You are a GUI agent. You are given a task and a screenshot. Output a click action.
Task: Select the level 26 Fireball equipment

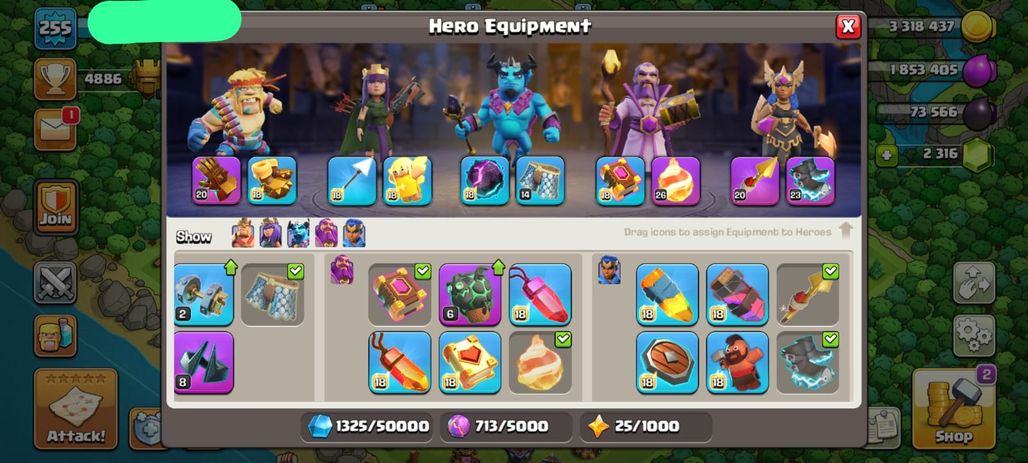pyautogui.click(x=676, y=180)
